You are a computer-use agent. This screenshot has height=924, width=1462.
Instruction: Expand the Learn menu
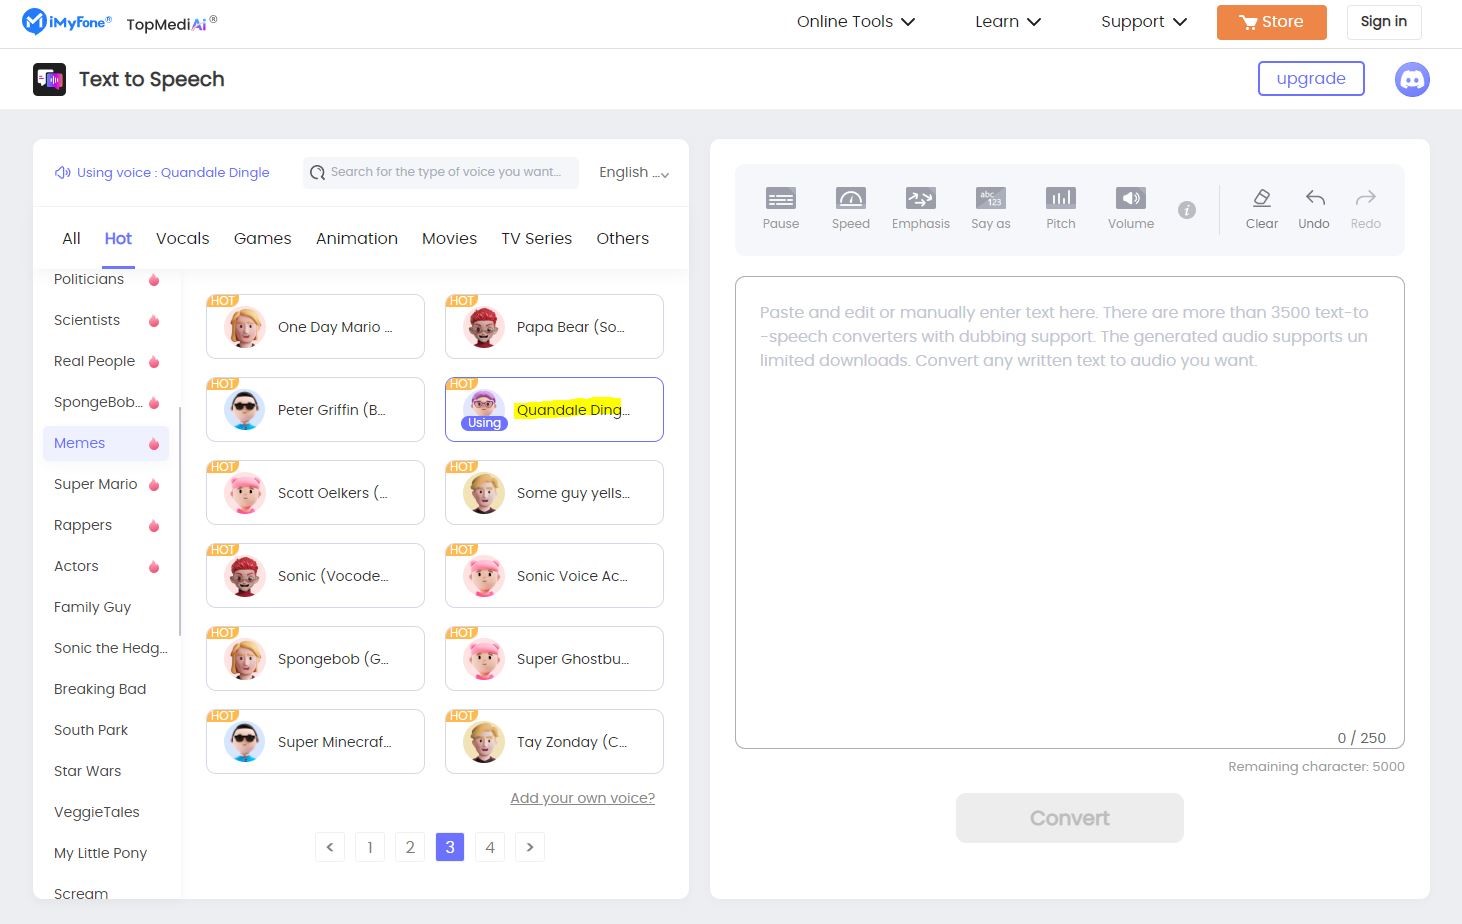(x=1008, y=22)
